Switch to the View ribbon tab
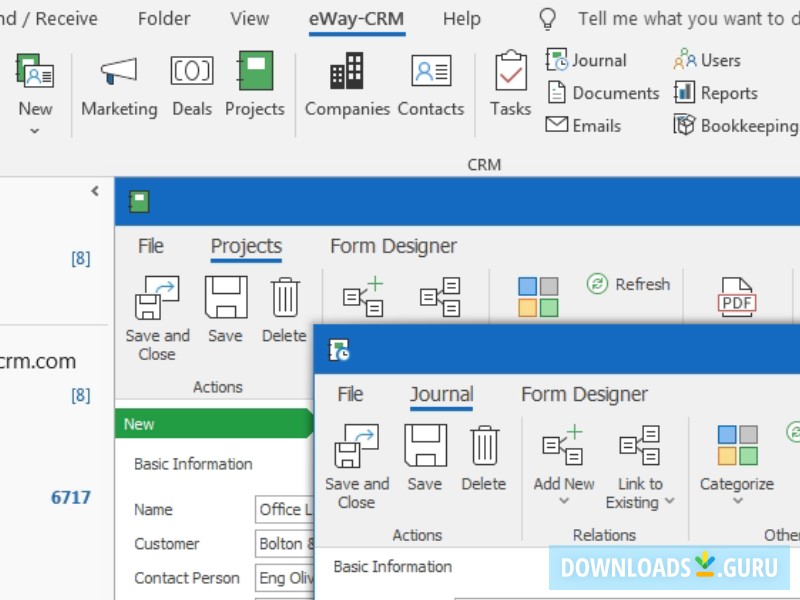The height and width of the screenshot is (600, 800). pyautogui.click(x=249, y=19)
